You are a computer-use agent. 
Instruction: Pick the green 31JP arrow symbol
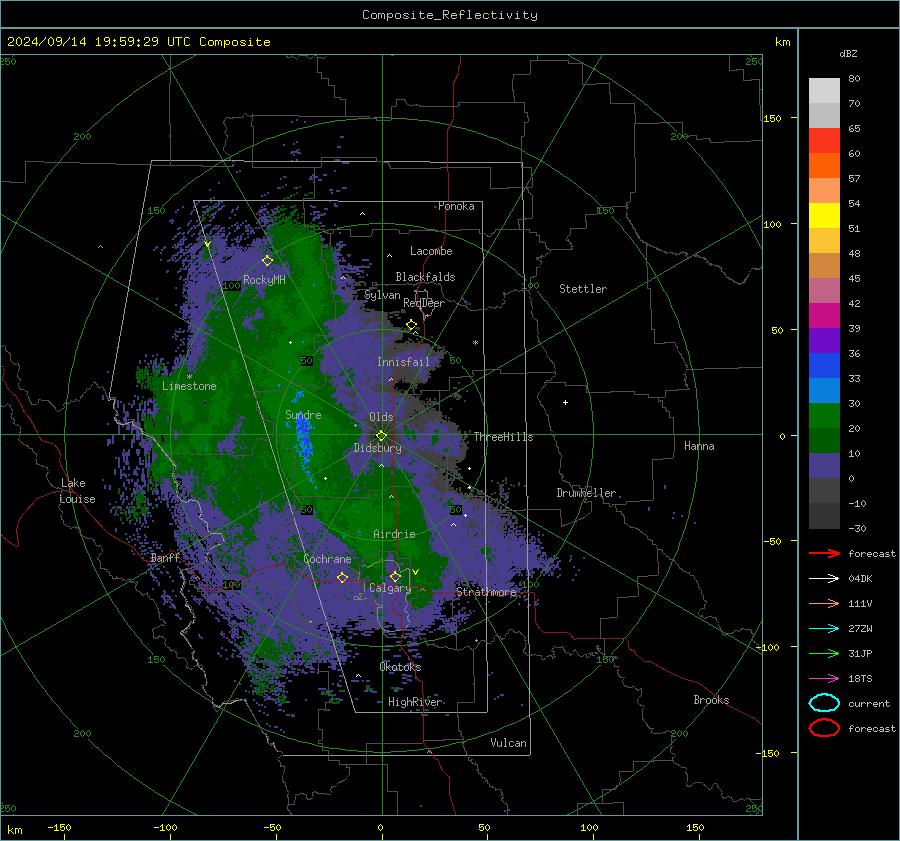click(x=824, y=653)
